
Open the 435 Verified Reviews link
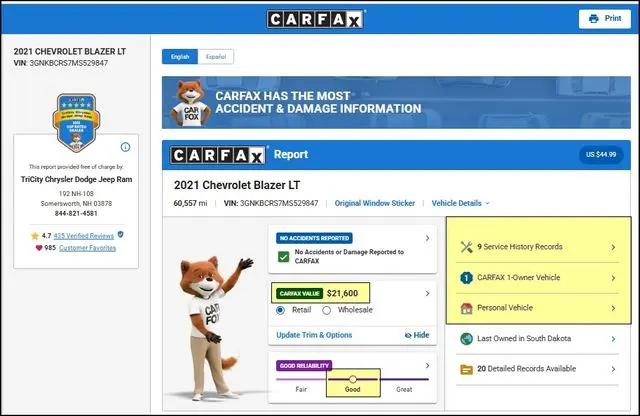point(84,236)
